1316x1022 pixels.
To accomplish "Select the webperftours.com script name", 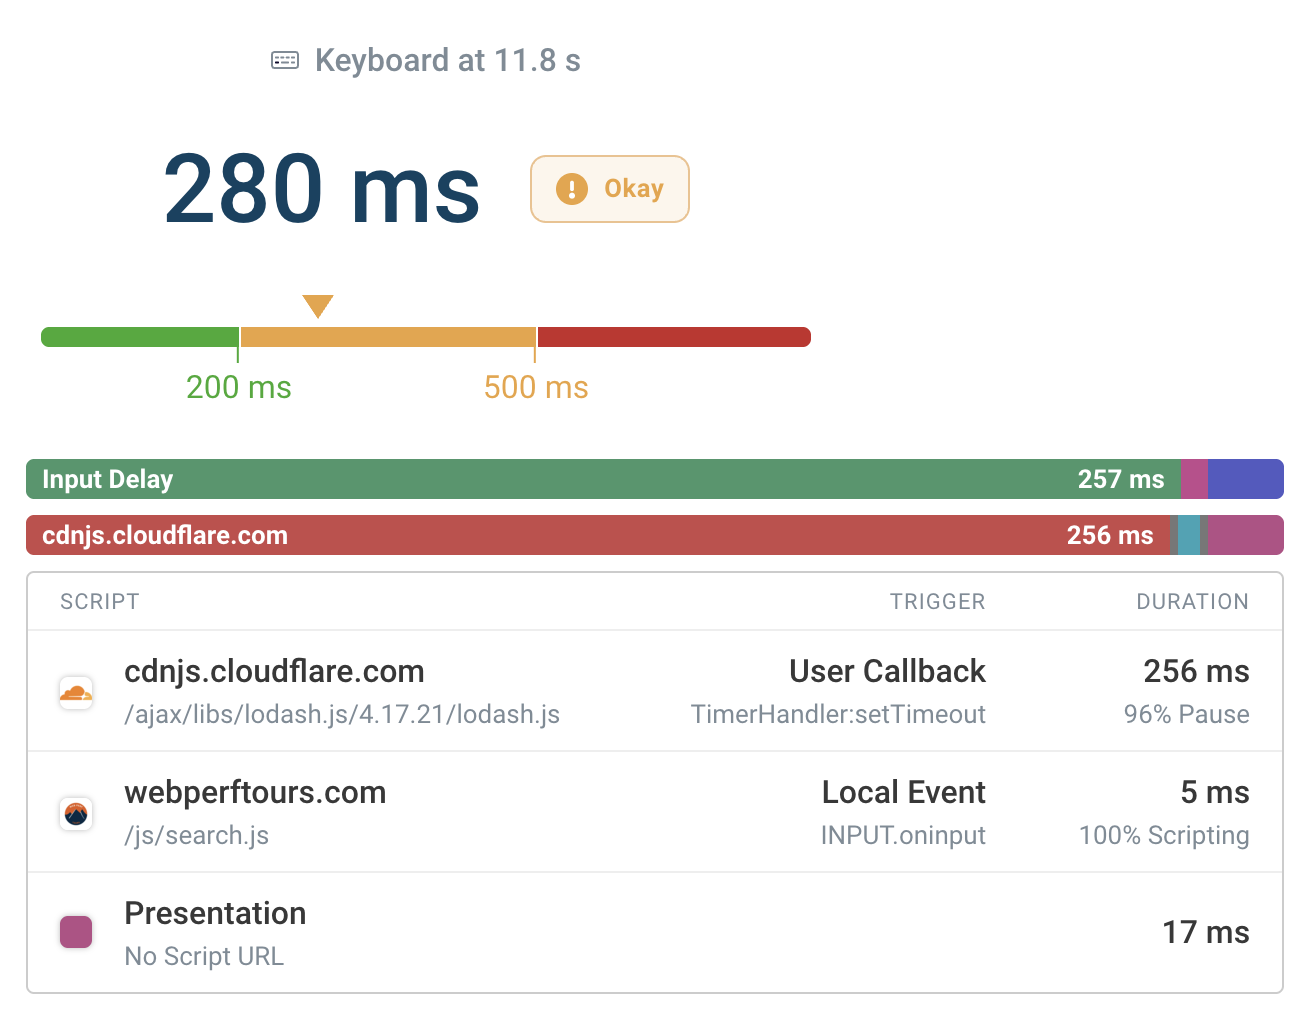I will pos(255,792).
